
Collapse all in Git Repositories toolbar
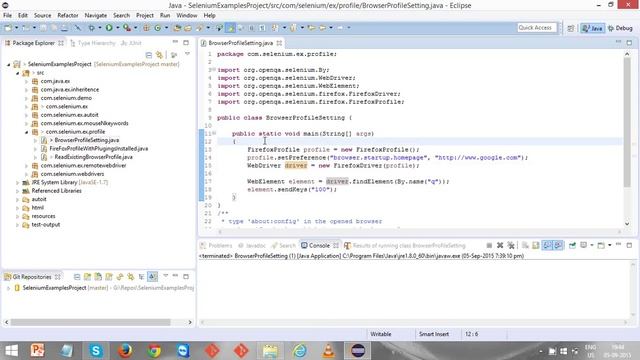77,277
